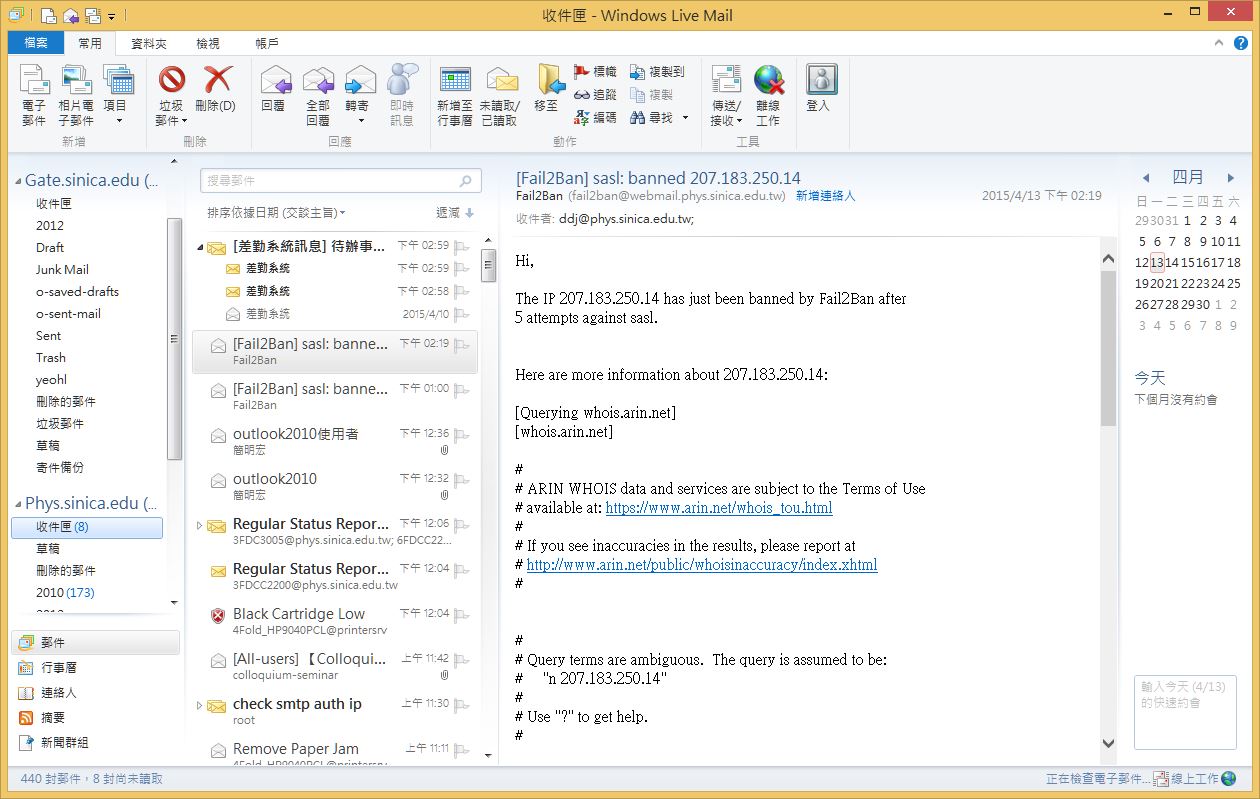
Task: Open the 項目 new items dropdown
Action: pyautogui.click(x=117, y=95)
